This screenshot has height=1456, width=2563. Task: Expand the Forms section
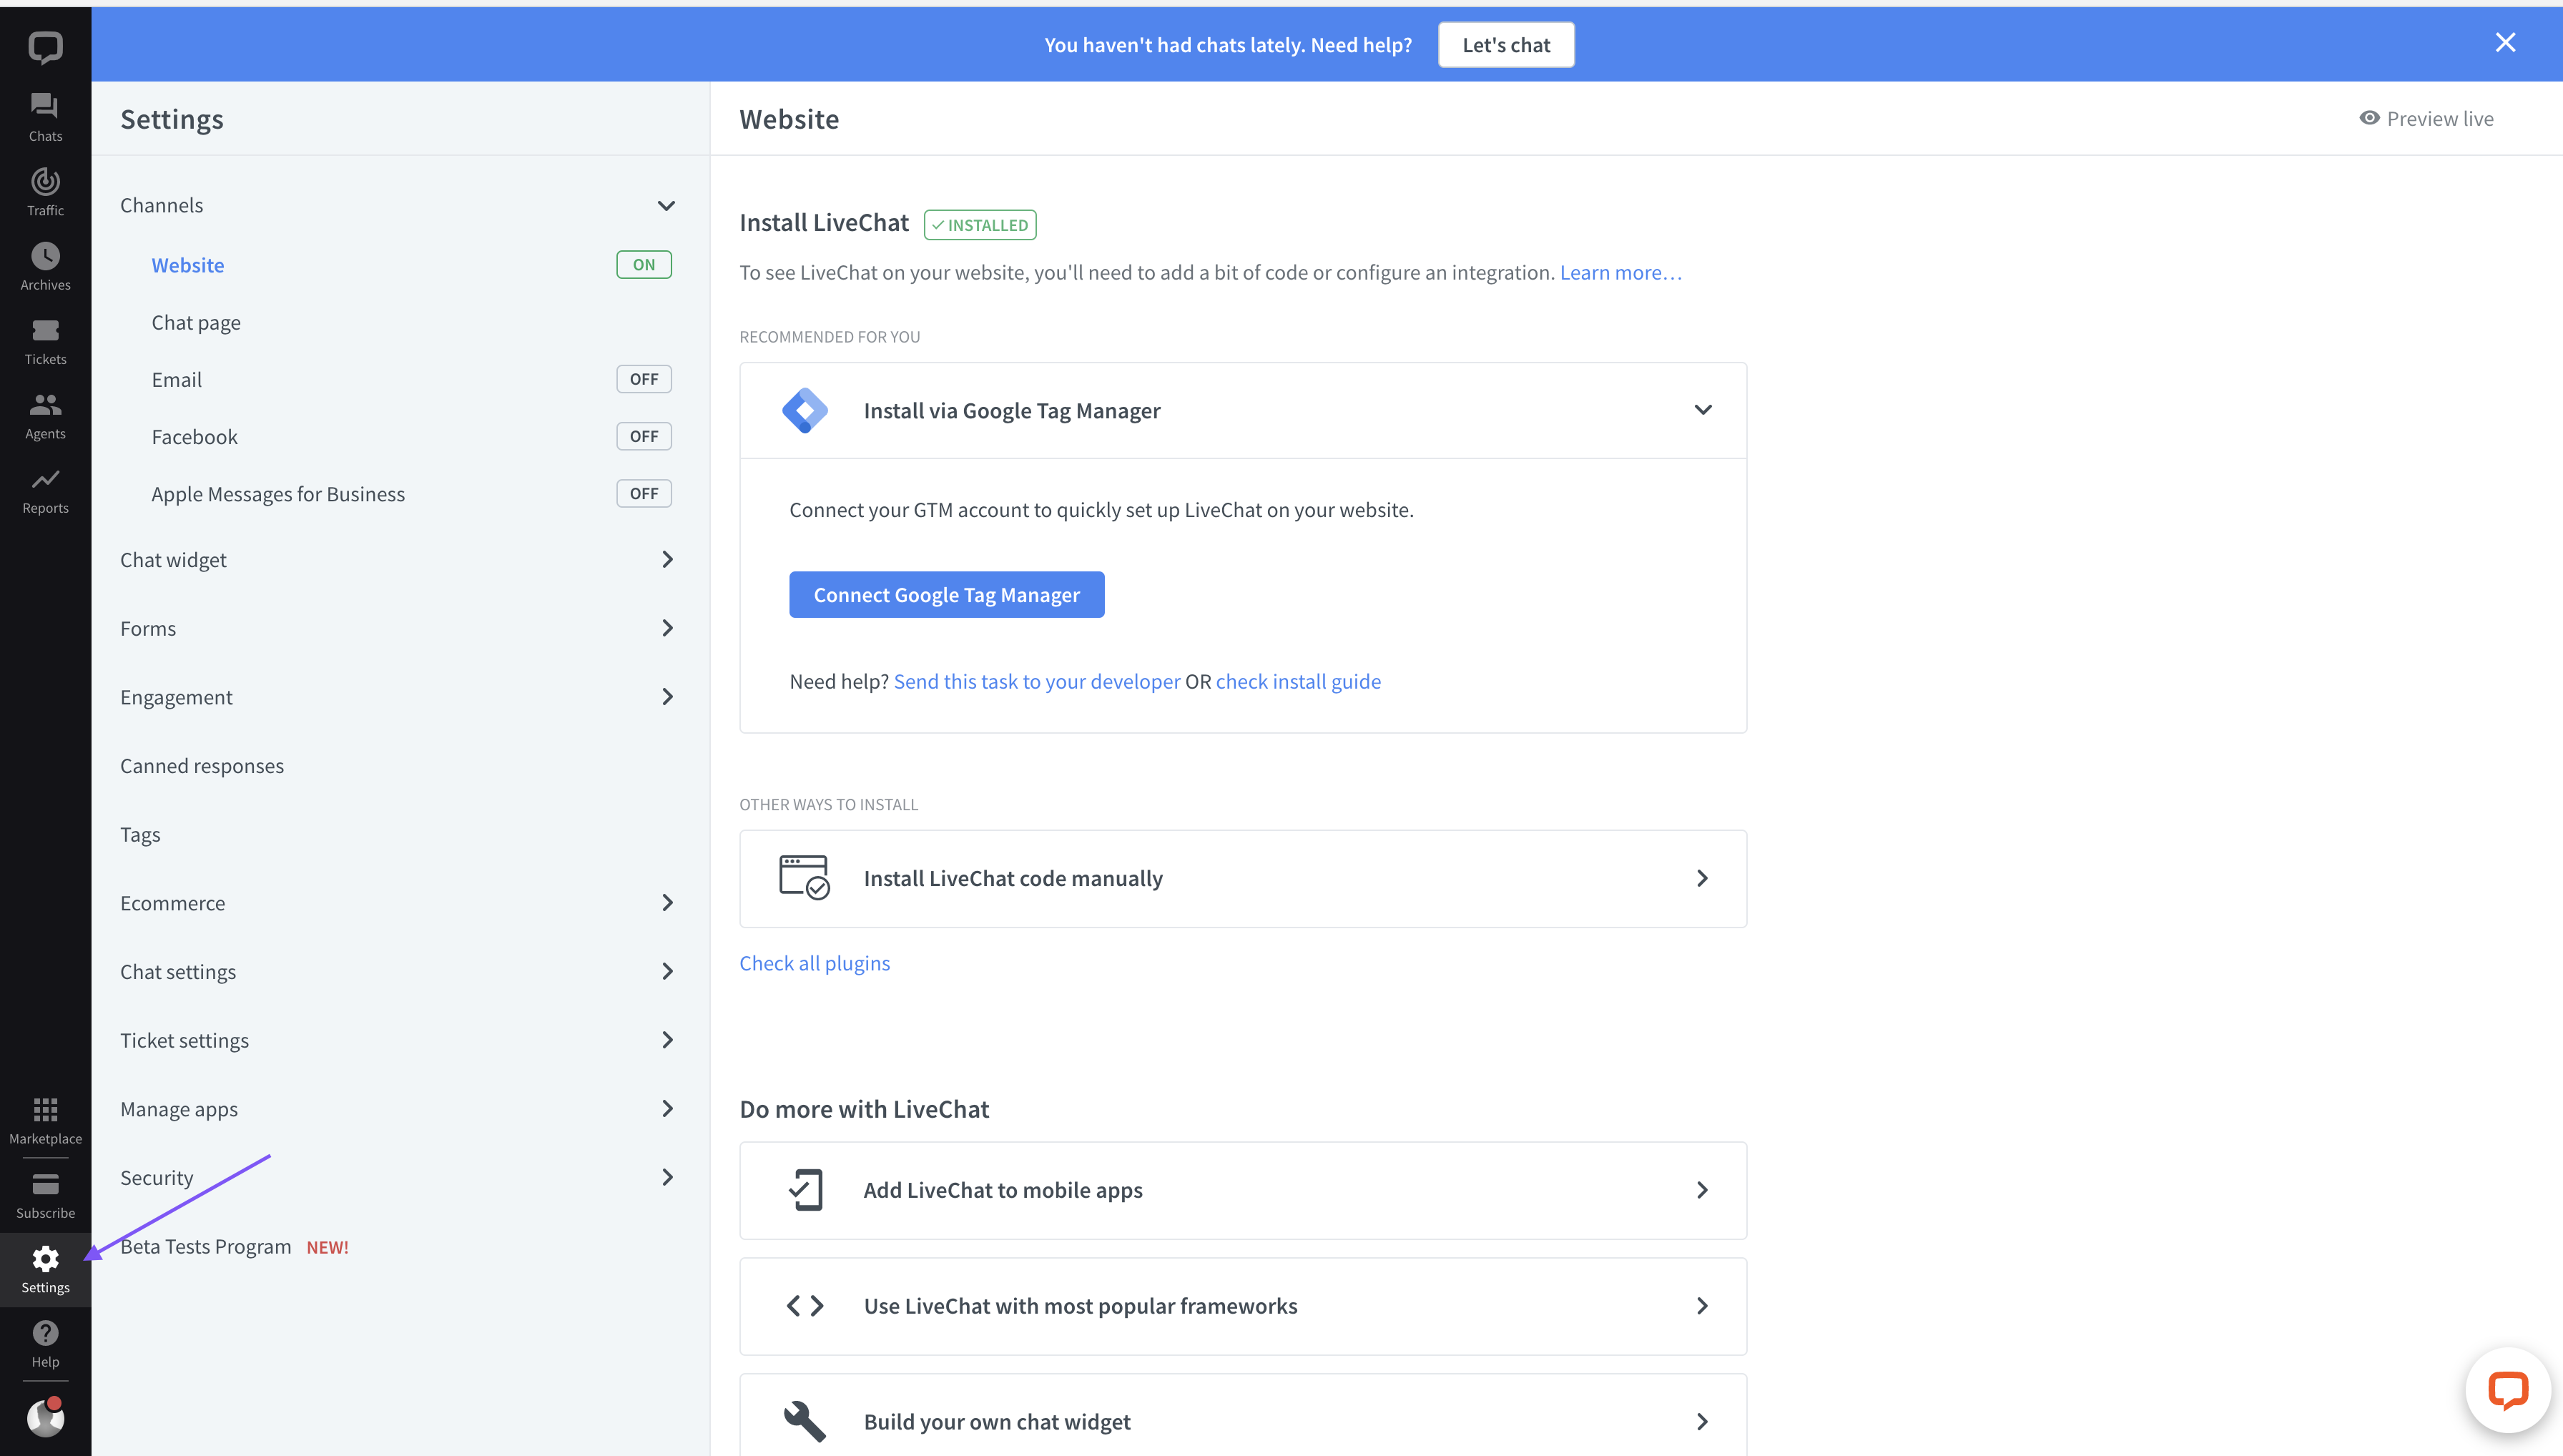(x=400, y=628)
